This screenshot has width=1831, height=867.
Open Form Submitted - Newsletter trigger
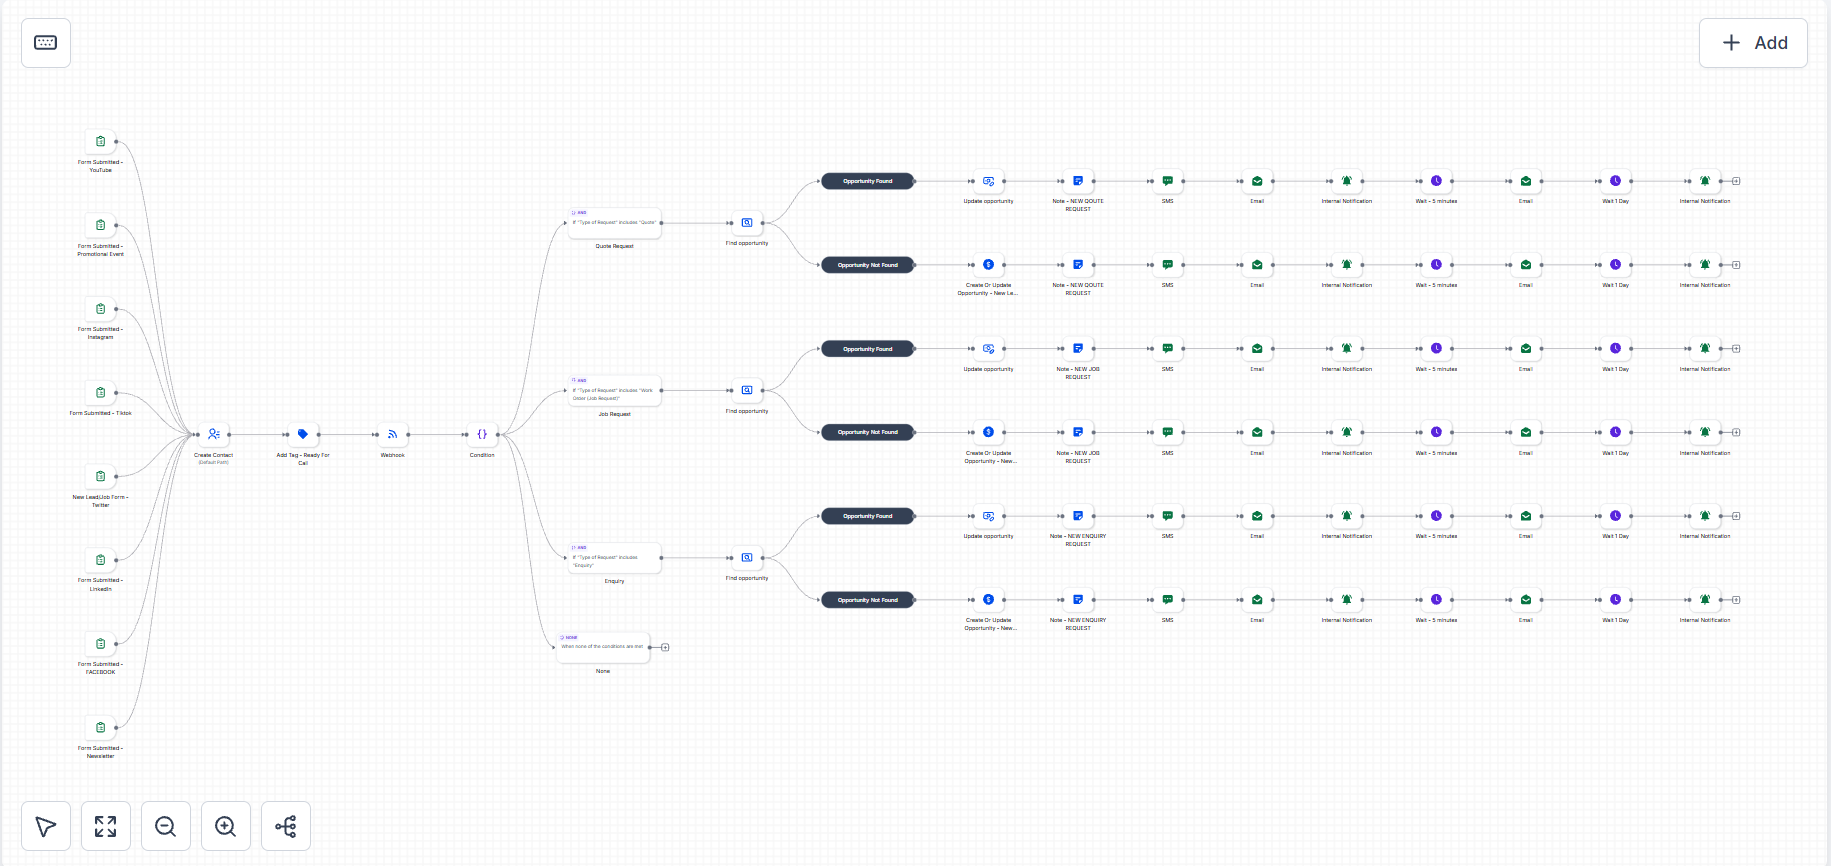[101, 727]
